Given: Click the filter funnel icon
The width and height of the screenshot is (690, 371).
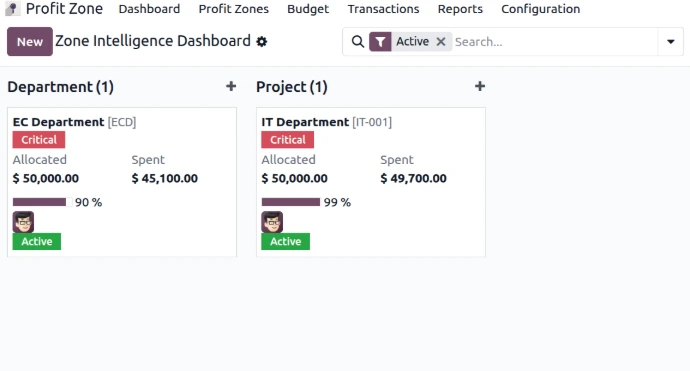Looking at the screenshot, I should 380,42.
